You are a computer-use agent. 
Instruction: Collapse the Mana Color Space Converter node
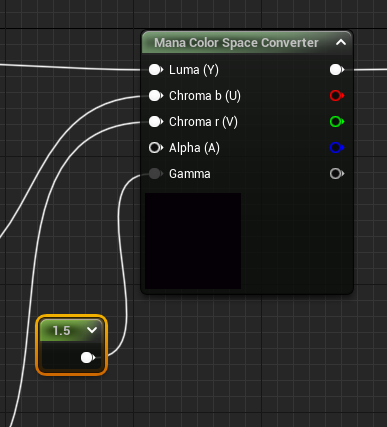pyautogui.click(x=341, y=42)
